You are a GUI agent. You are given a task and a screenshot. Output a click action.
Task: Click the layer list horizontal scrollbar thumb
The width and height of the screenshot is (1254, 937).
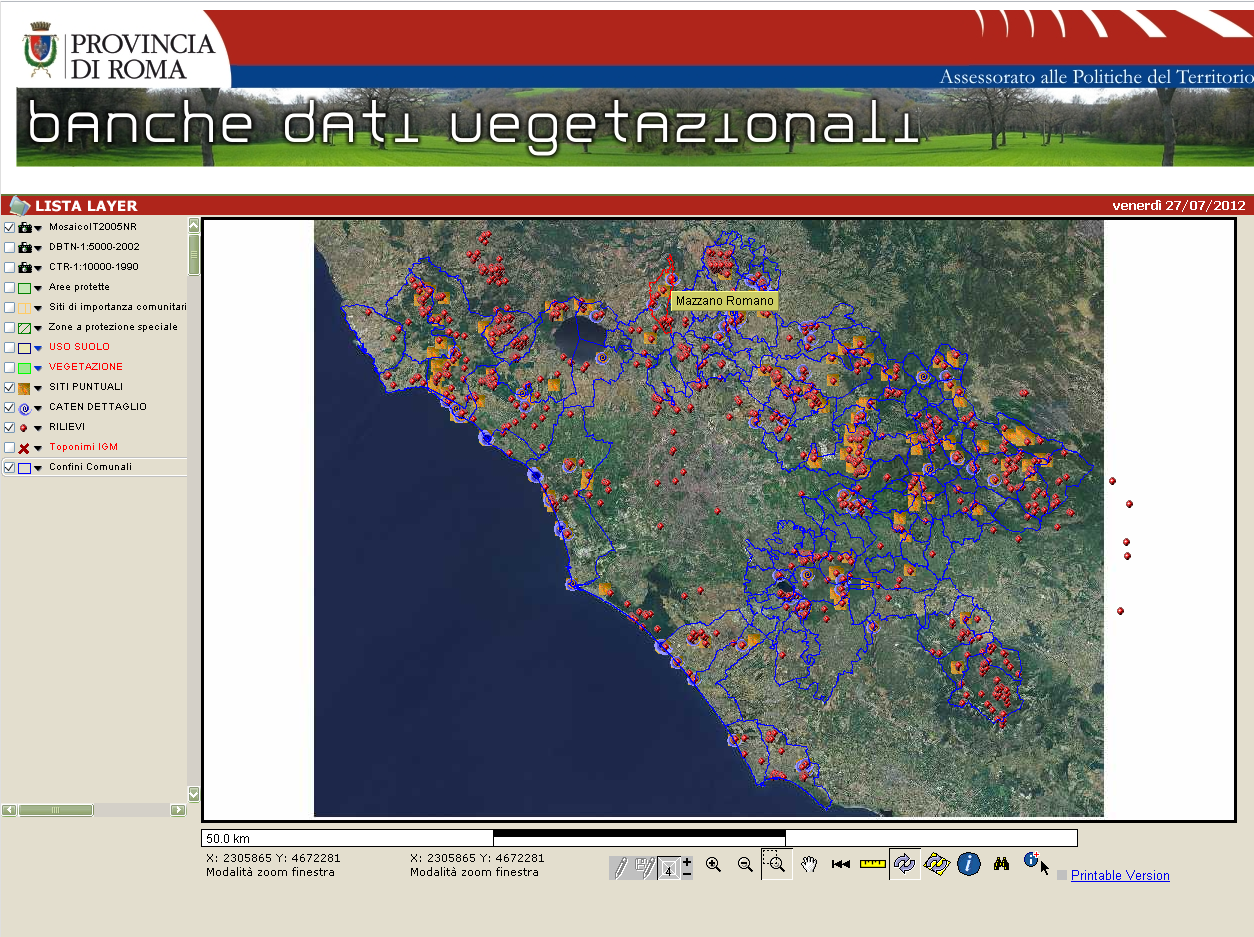[x=56, y=810]
